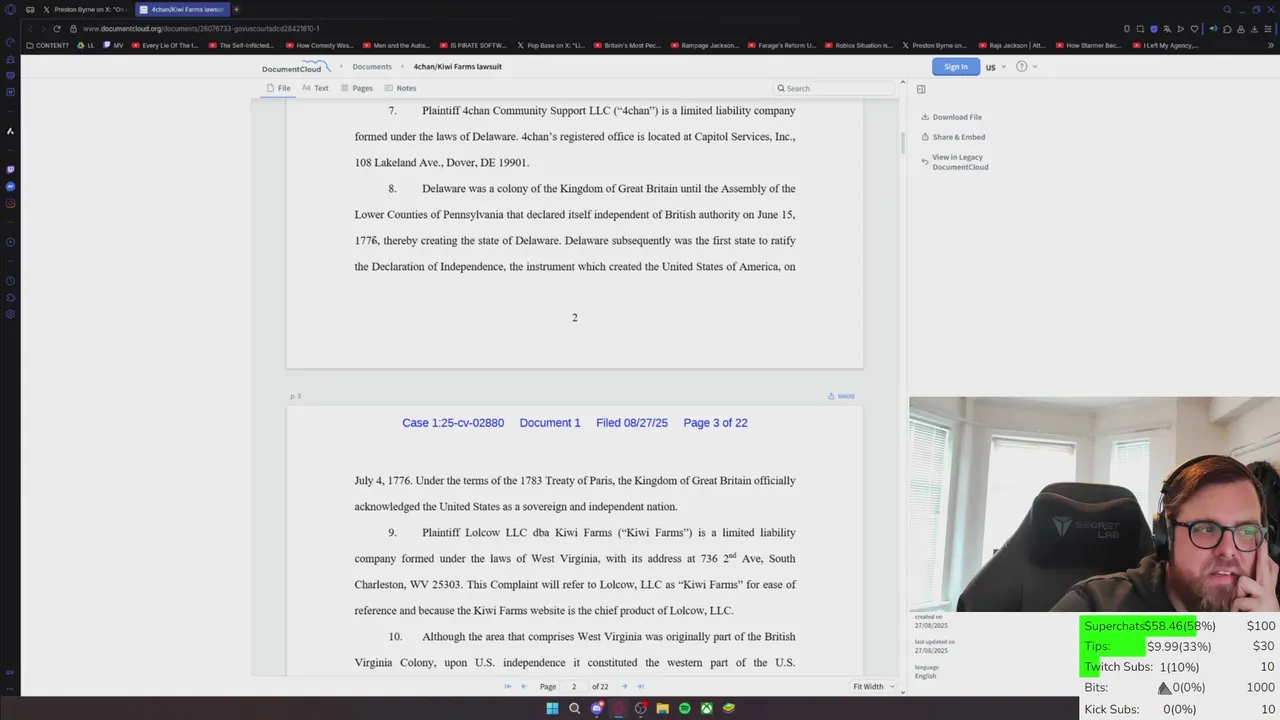Click View in Legacy DocumentCloud

(955, 162)
